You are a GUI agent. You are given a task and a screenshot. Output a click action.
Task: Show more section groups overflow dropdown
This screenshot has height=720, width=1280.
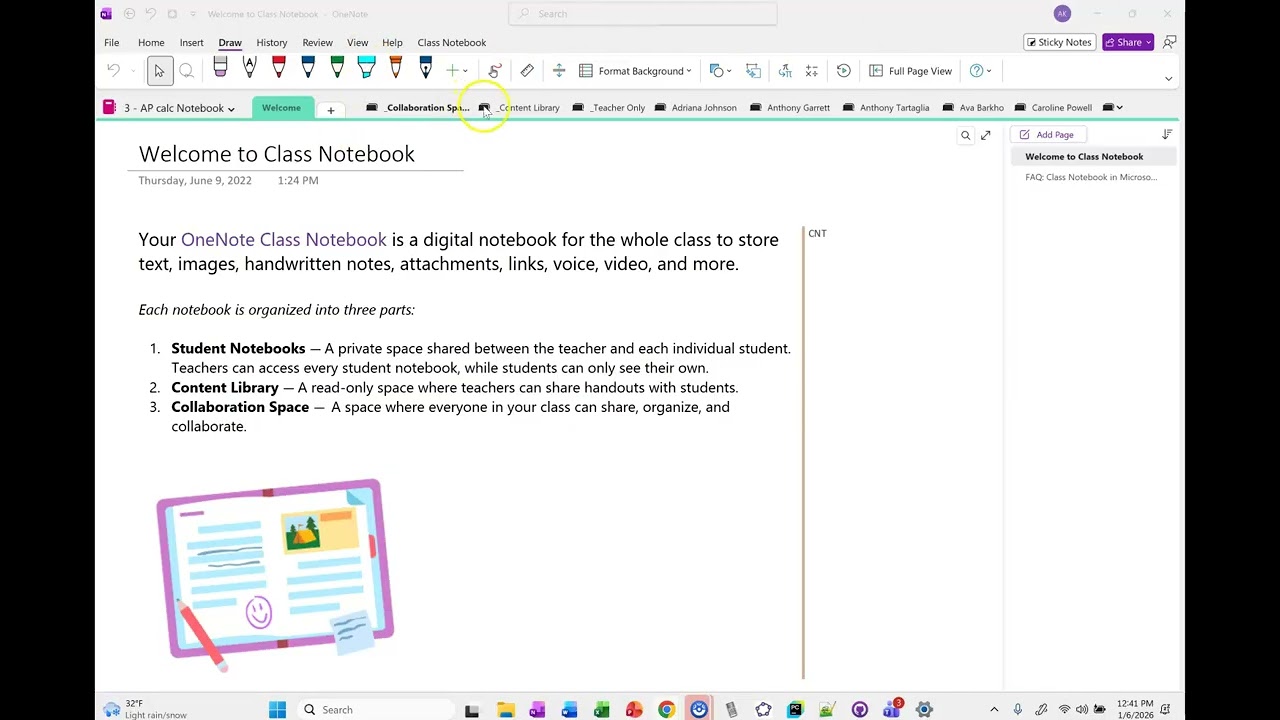pos(1113,108)
